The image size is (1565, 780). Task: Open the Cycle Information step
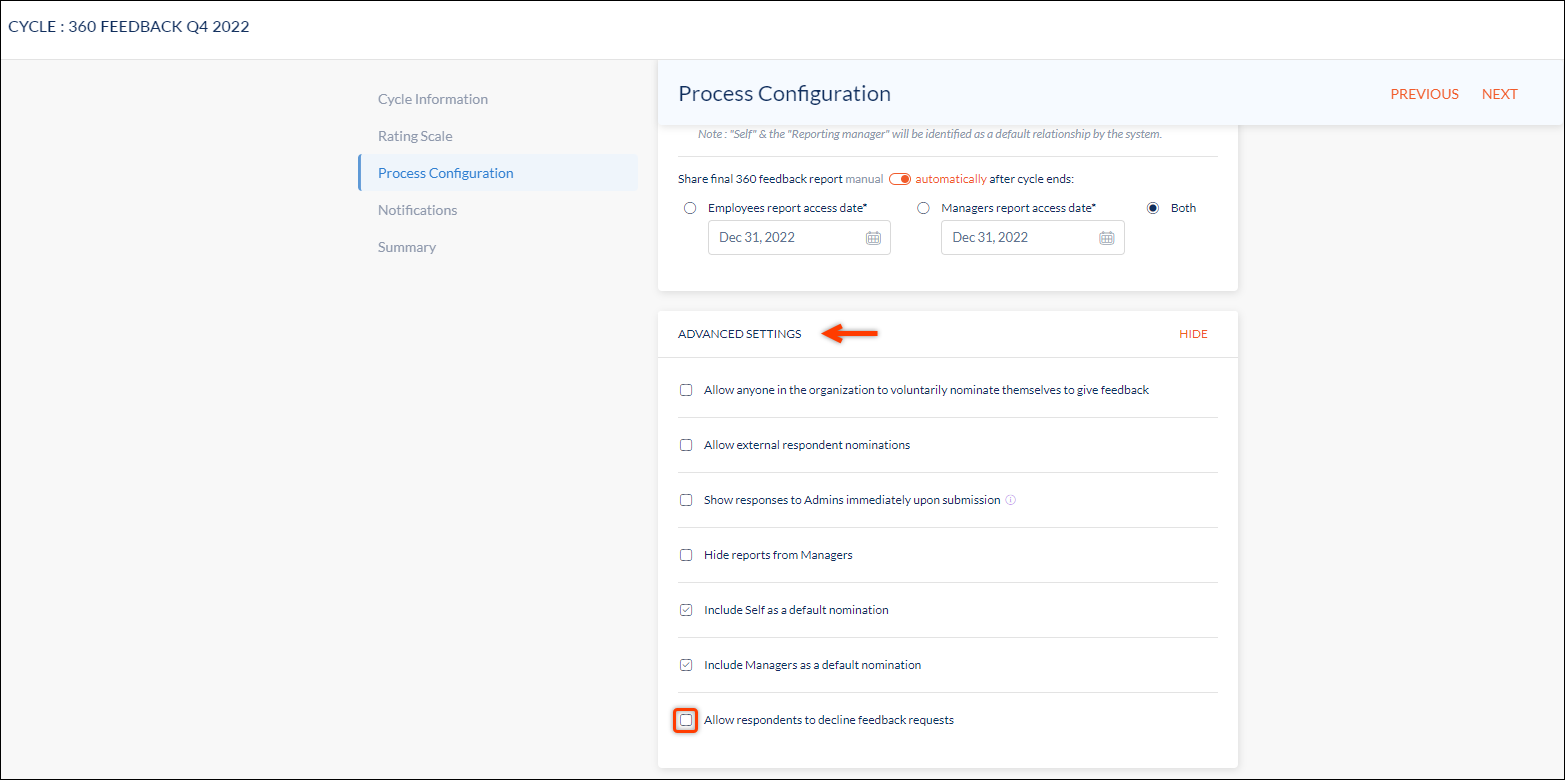[x=433, y=99]
